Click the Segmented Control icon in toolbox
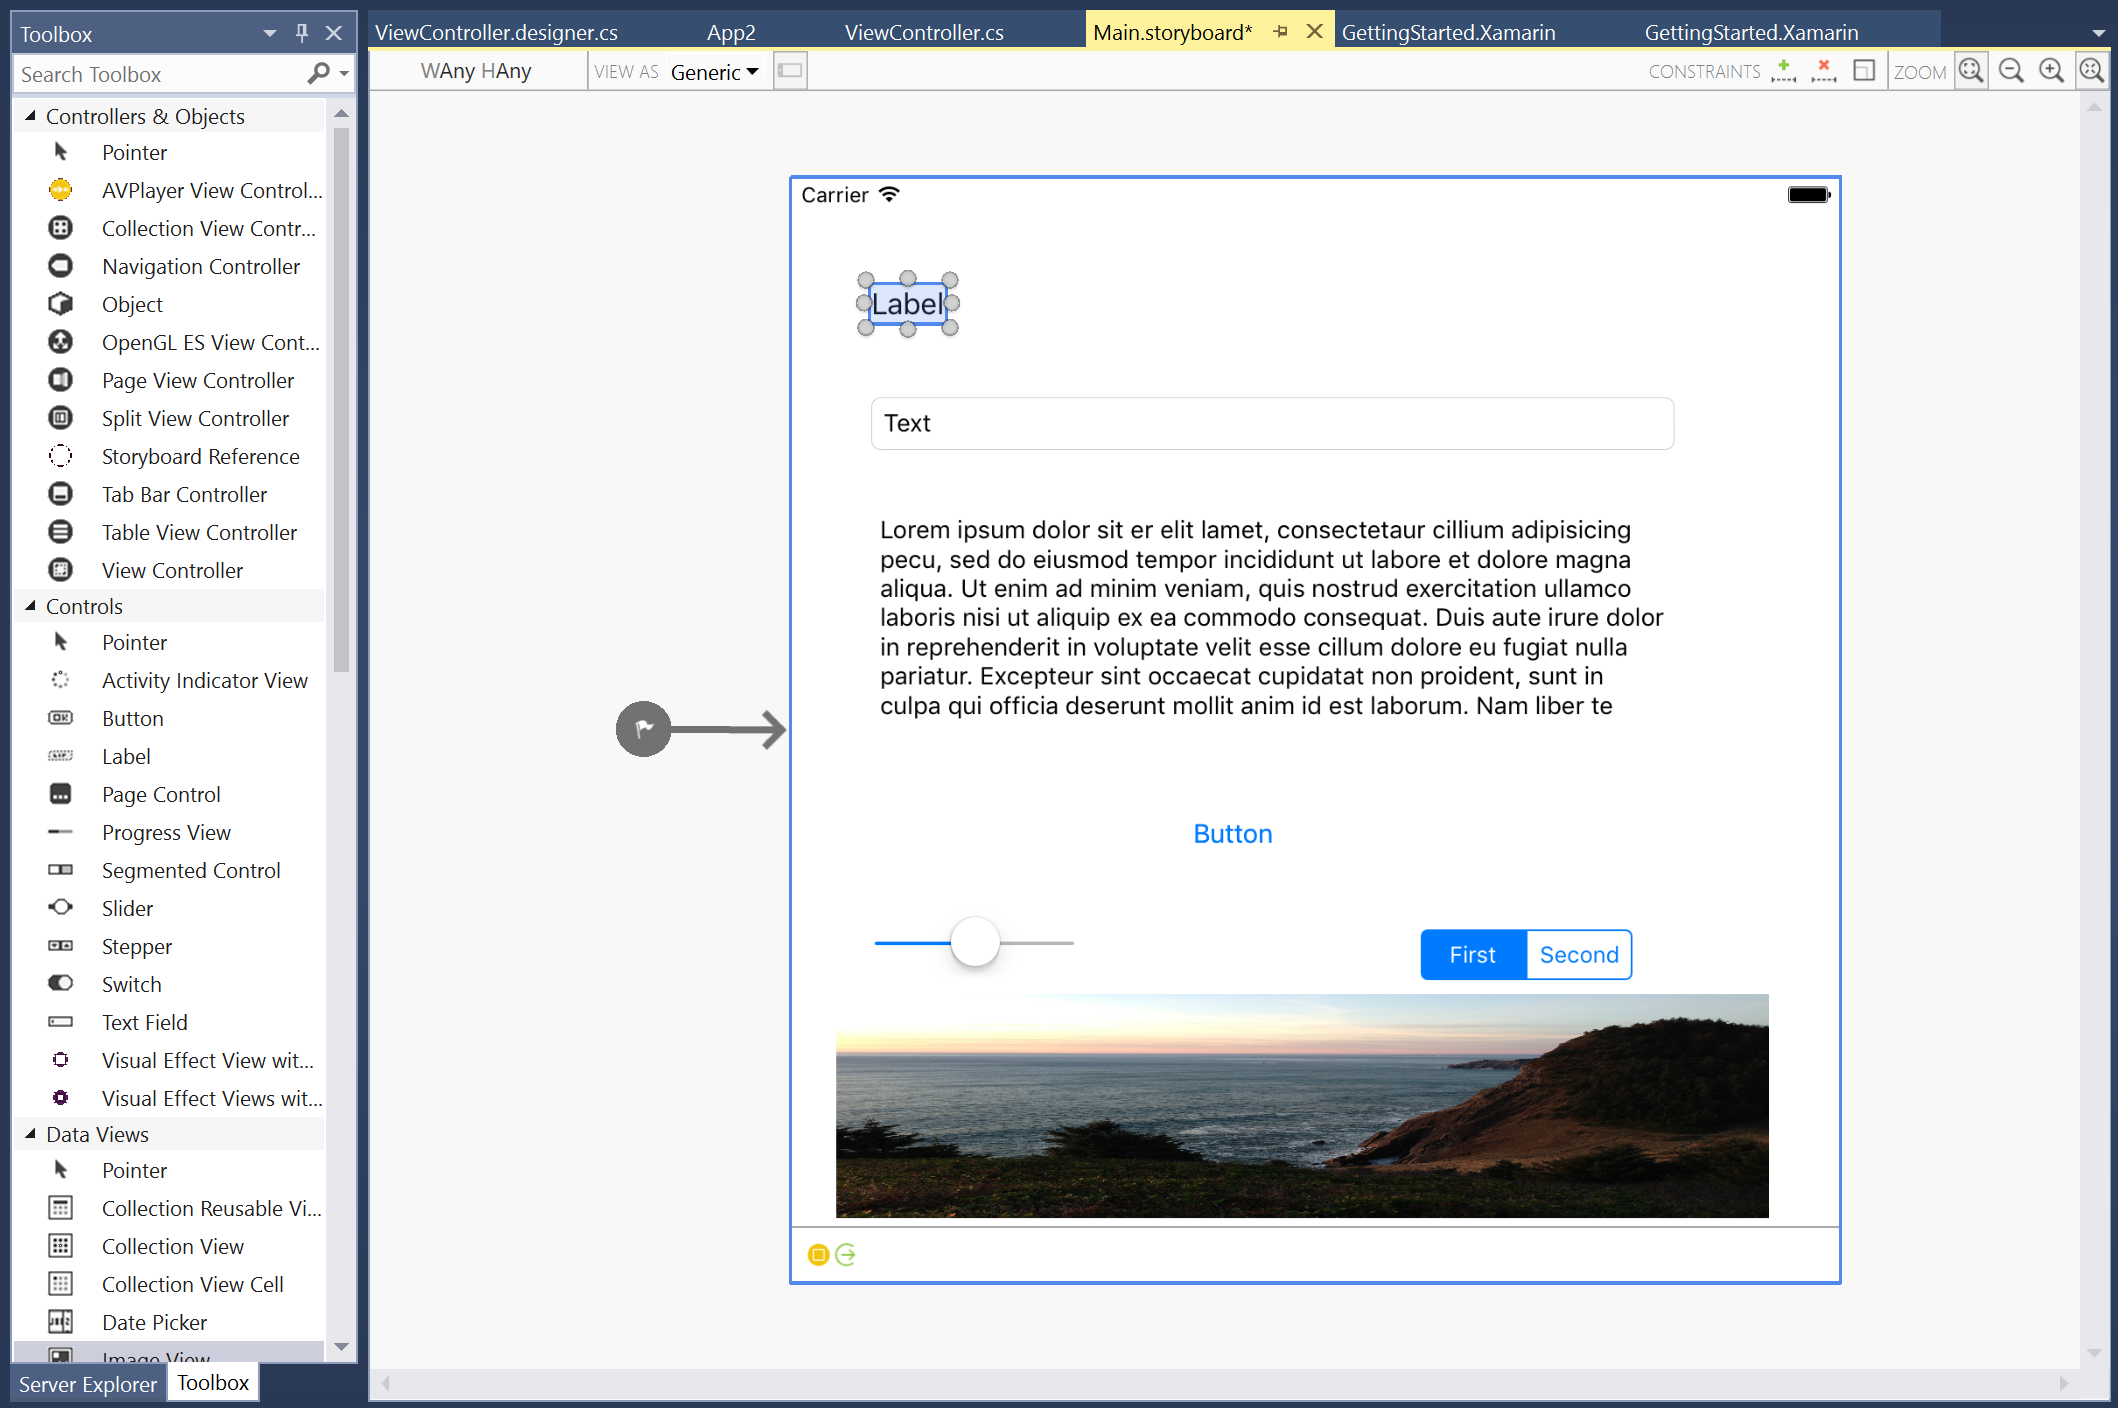This screenshot has width=2118, height=1408. 60,871
